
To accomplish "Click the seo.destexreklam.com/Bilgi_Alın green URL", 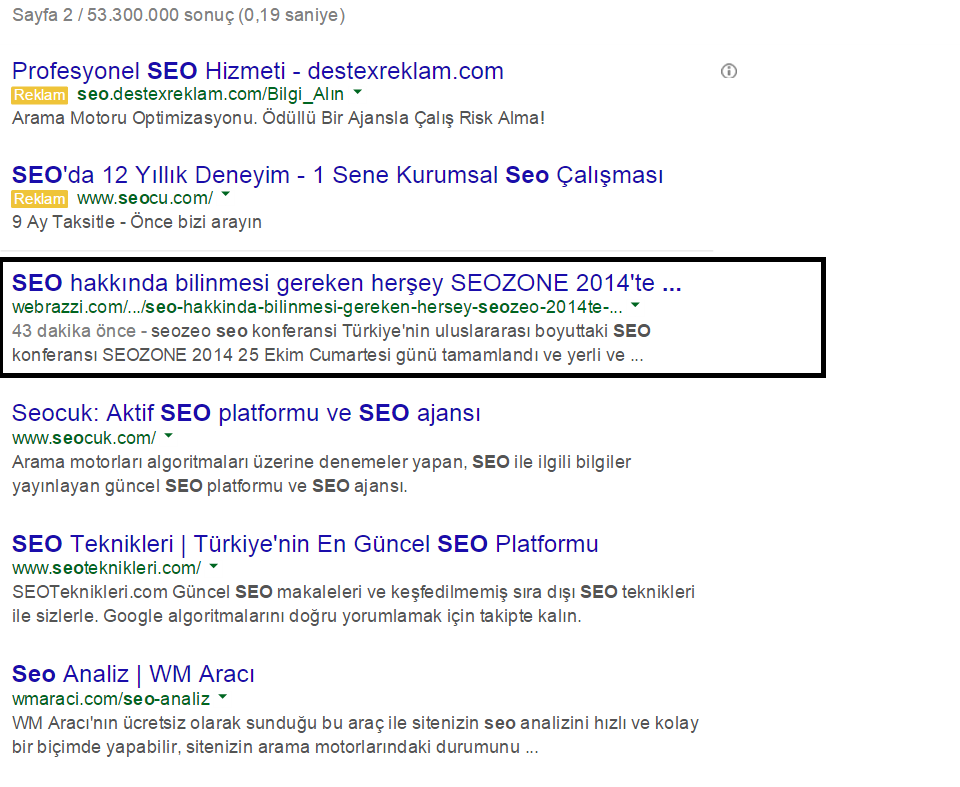I will tap(210, 94).
